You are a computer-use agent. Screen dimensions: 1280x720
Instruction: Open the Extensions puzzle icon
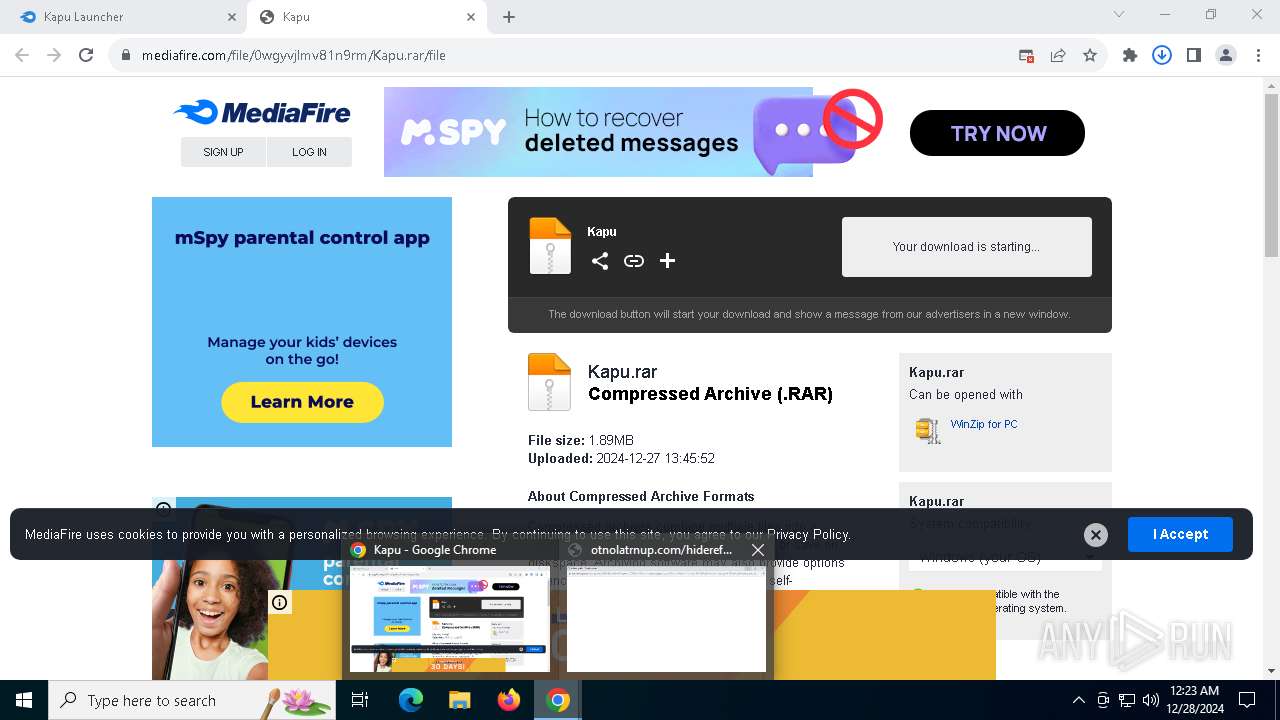click(1130, 55)
